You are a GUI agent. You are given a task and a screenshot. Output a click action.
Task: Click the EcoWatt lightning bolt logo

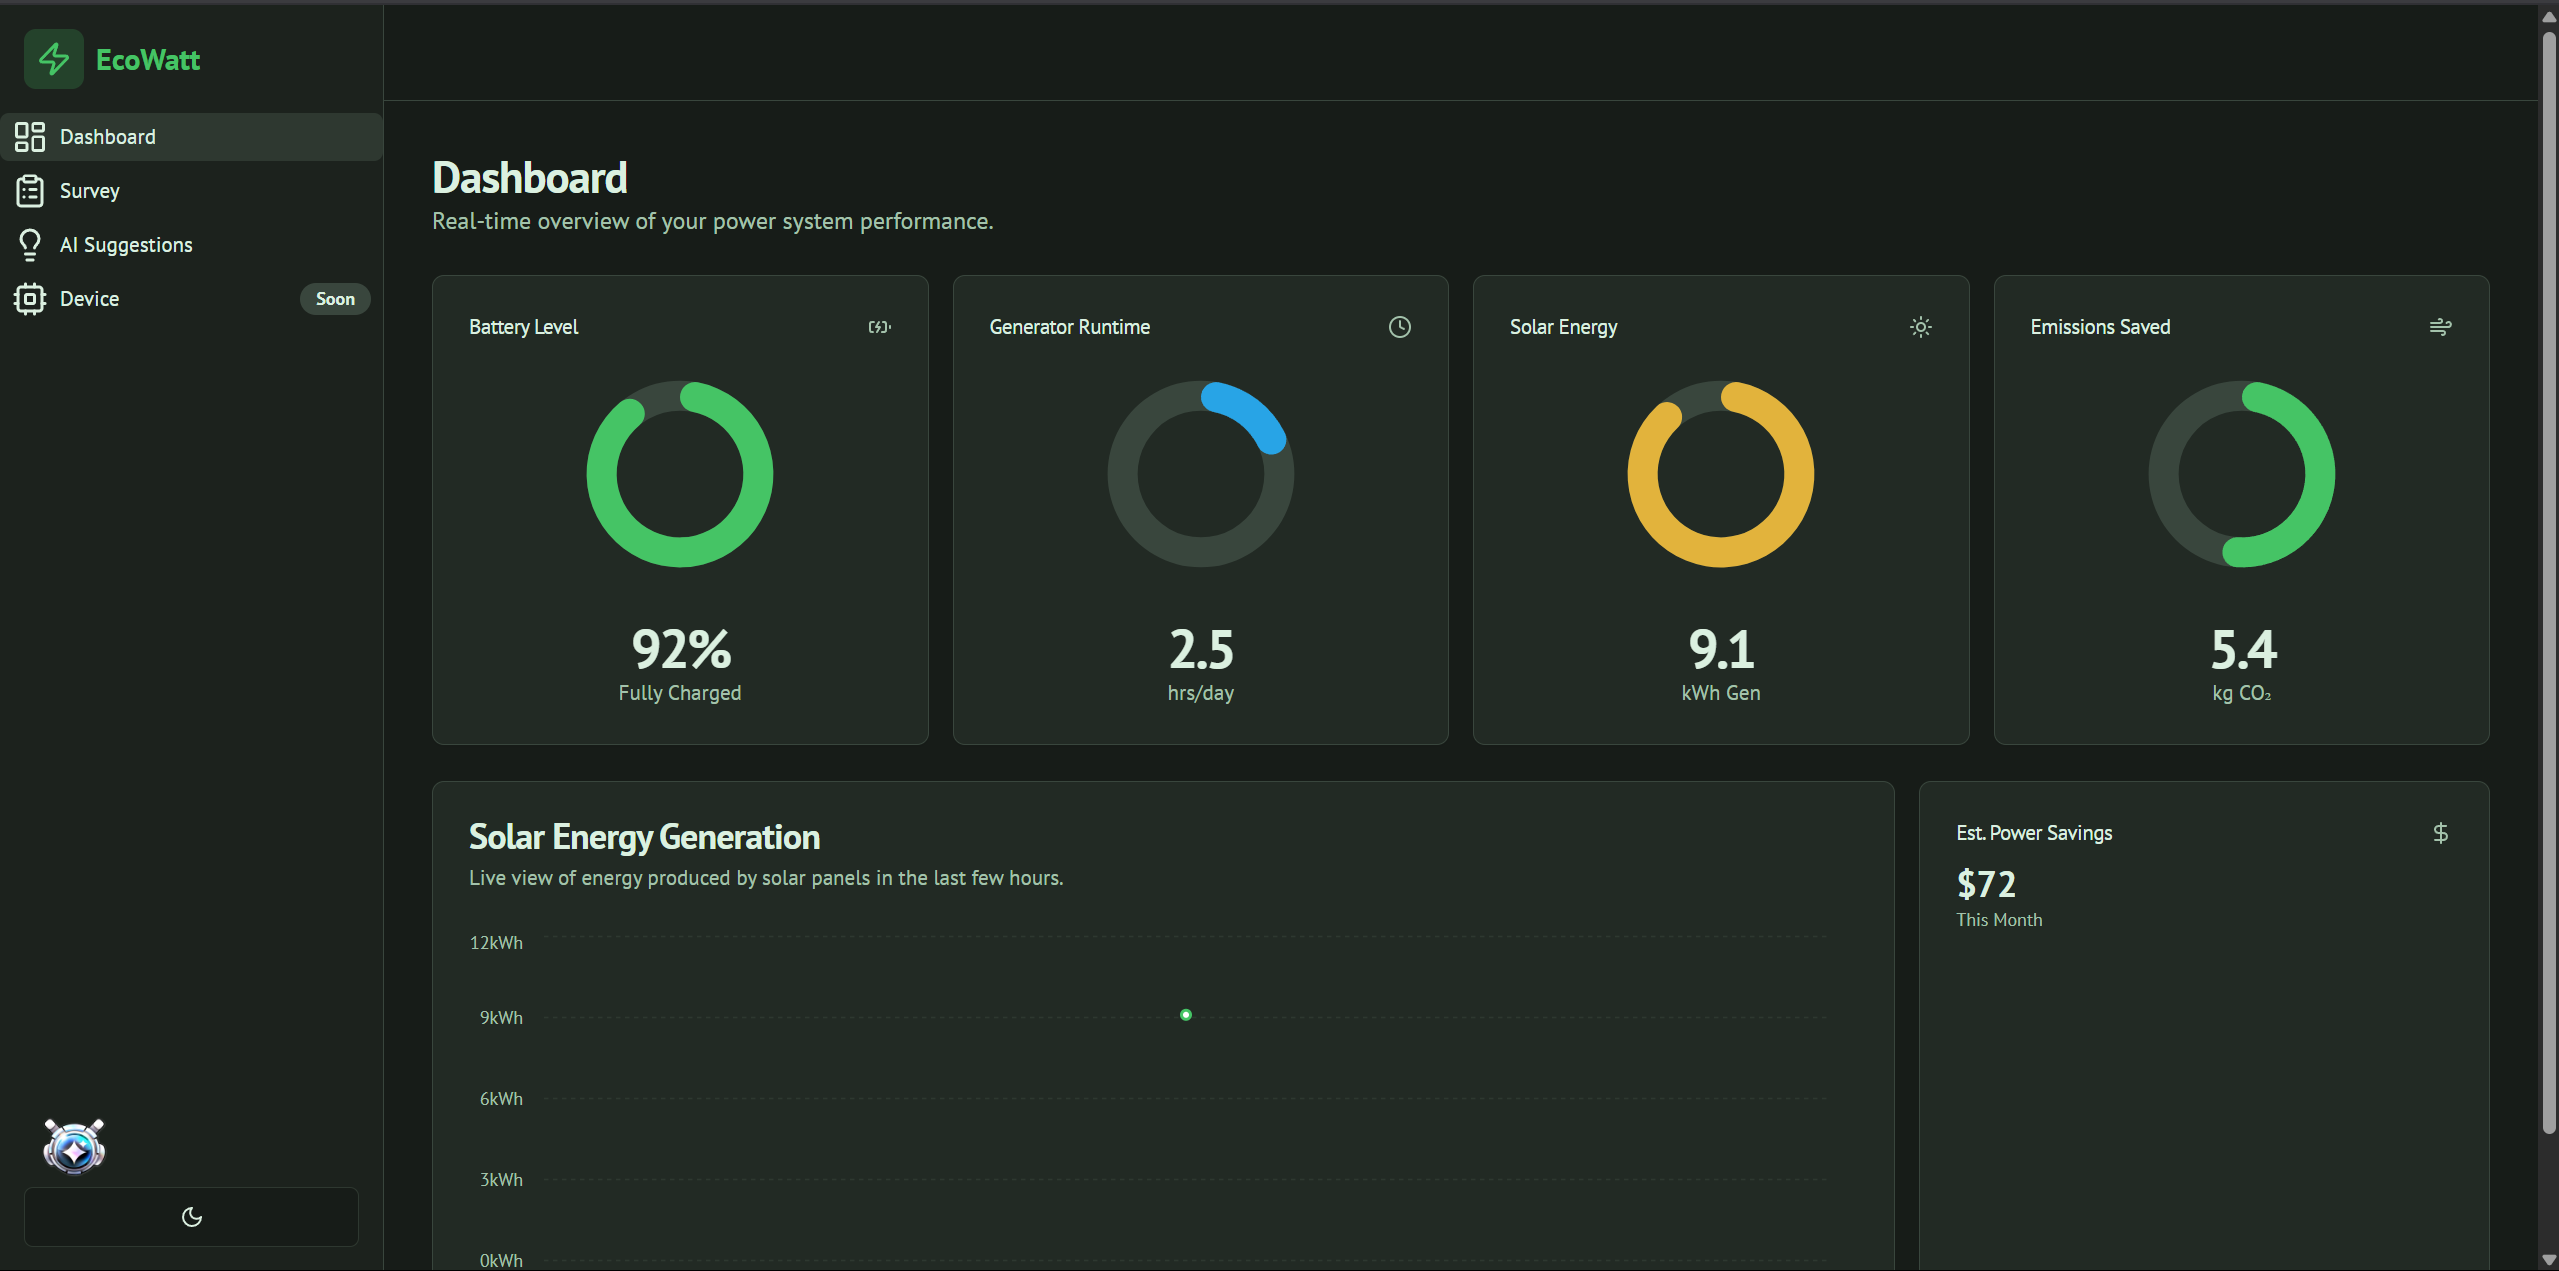tap(54, 59)
